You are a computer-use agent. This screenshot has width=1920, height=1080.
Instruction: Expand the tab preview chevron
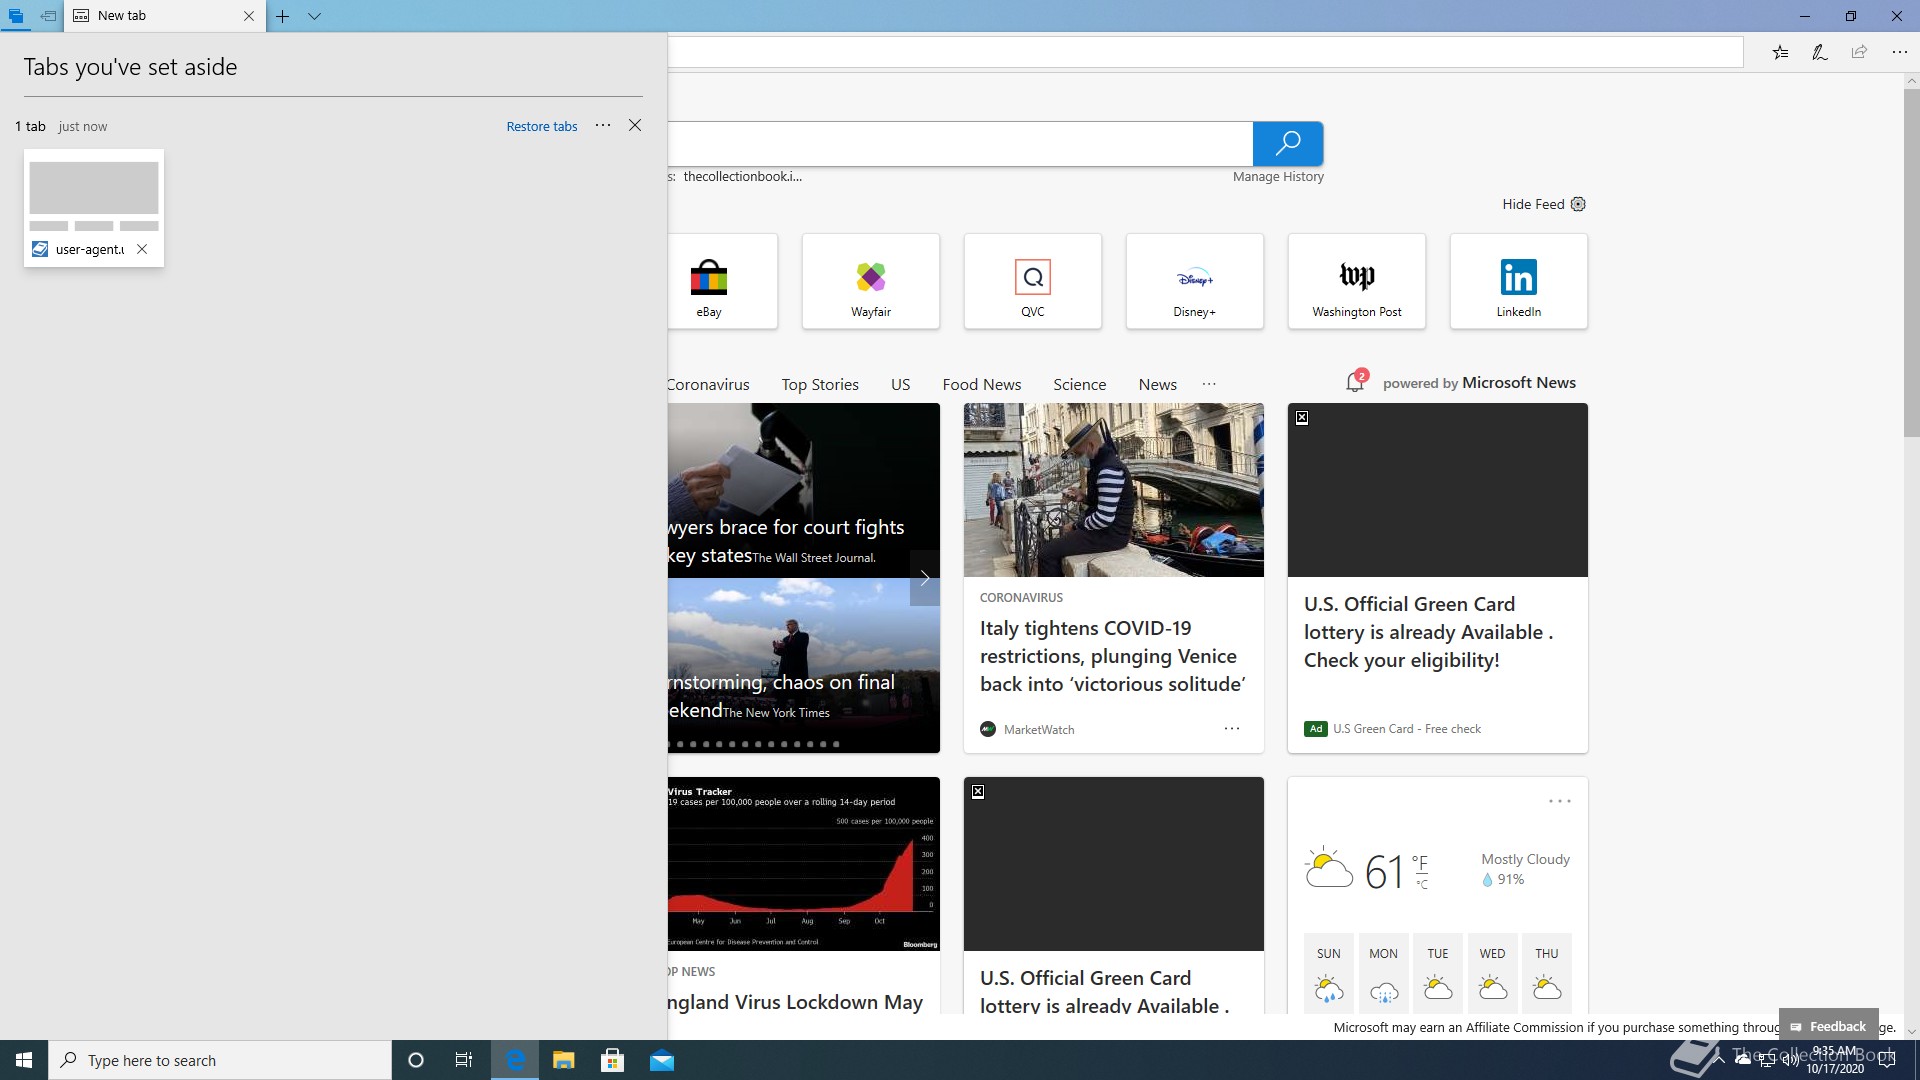click(314, 16)
